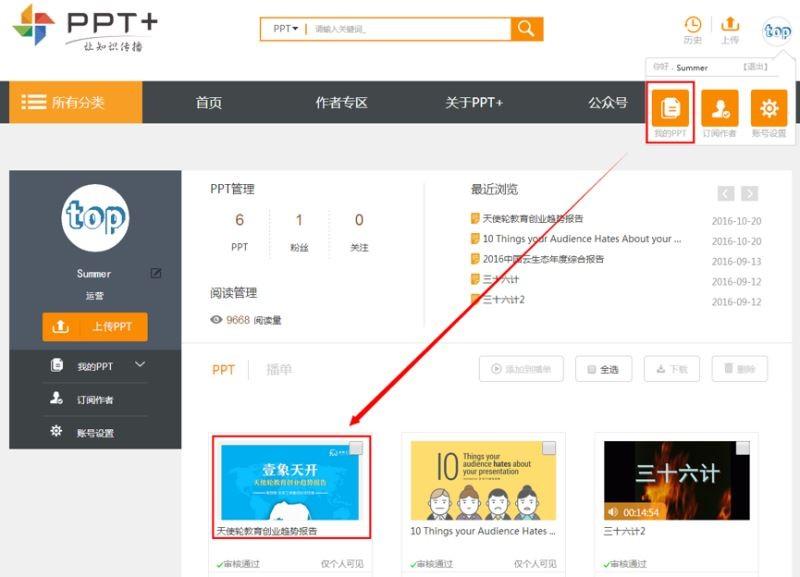Screen dimensions: 800x577
Task: Click the orange 上传PPT button
Action: click(93, 326)
